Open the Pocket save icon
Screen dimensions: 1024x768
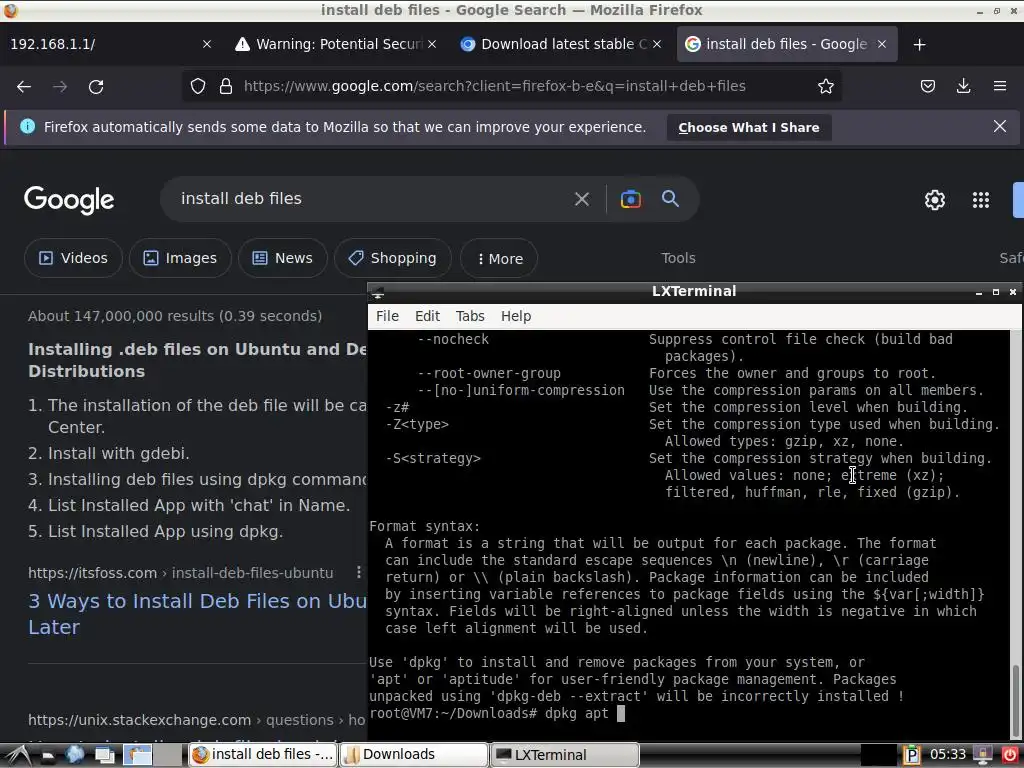coord(928,86)
